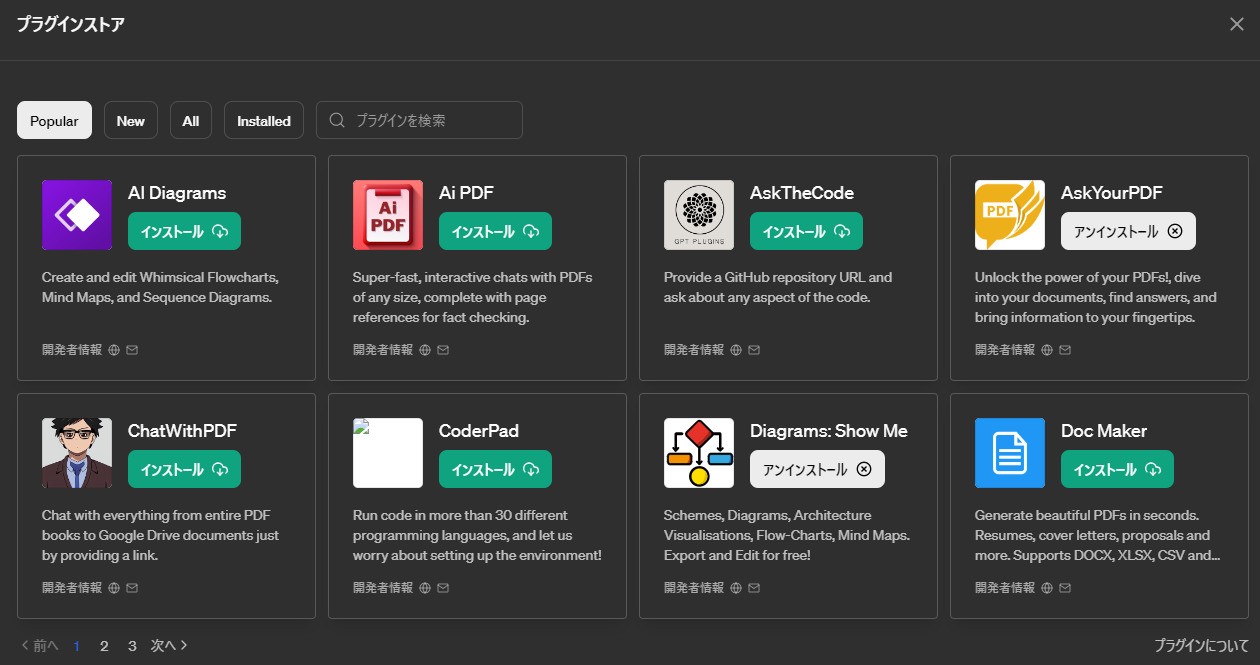Image resolution: width=1260 pixels, height=665 pixels.
Task: Focus the plugin search field
Action: pyautogui.click(x=419, y=120)
